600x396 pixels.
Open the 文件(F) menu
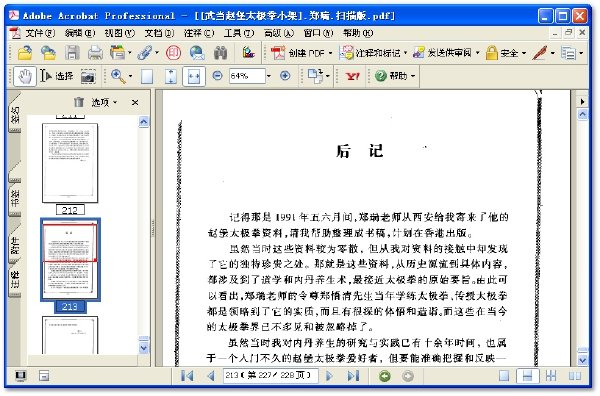(x=40, y=33)
